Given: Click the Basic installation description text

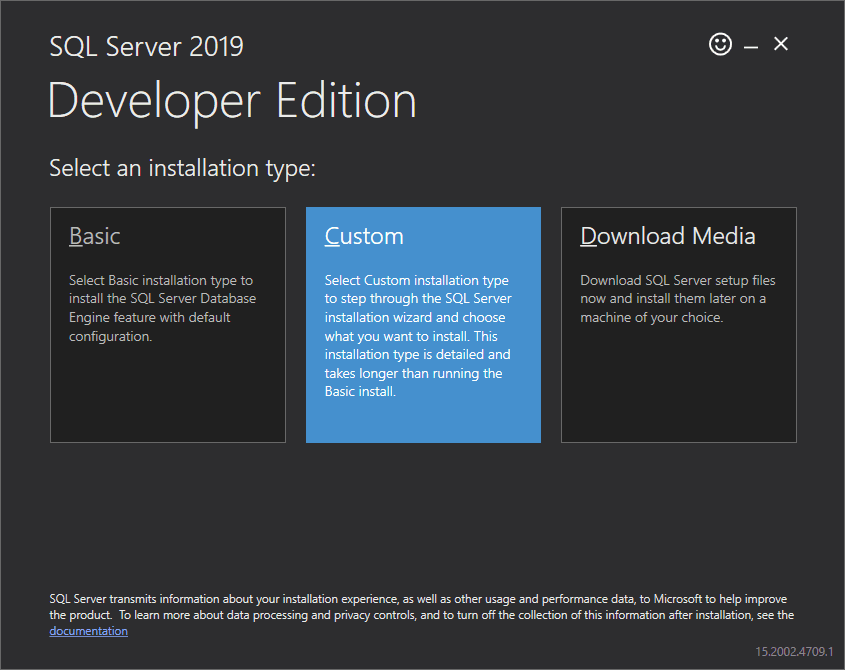Looking at the screenshot, I should [x=160, y=308].
